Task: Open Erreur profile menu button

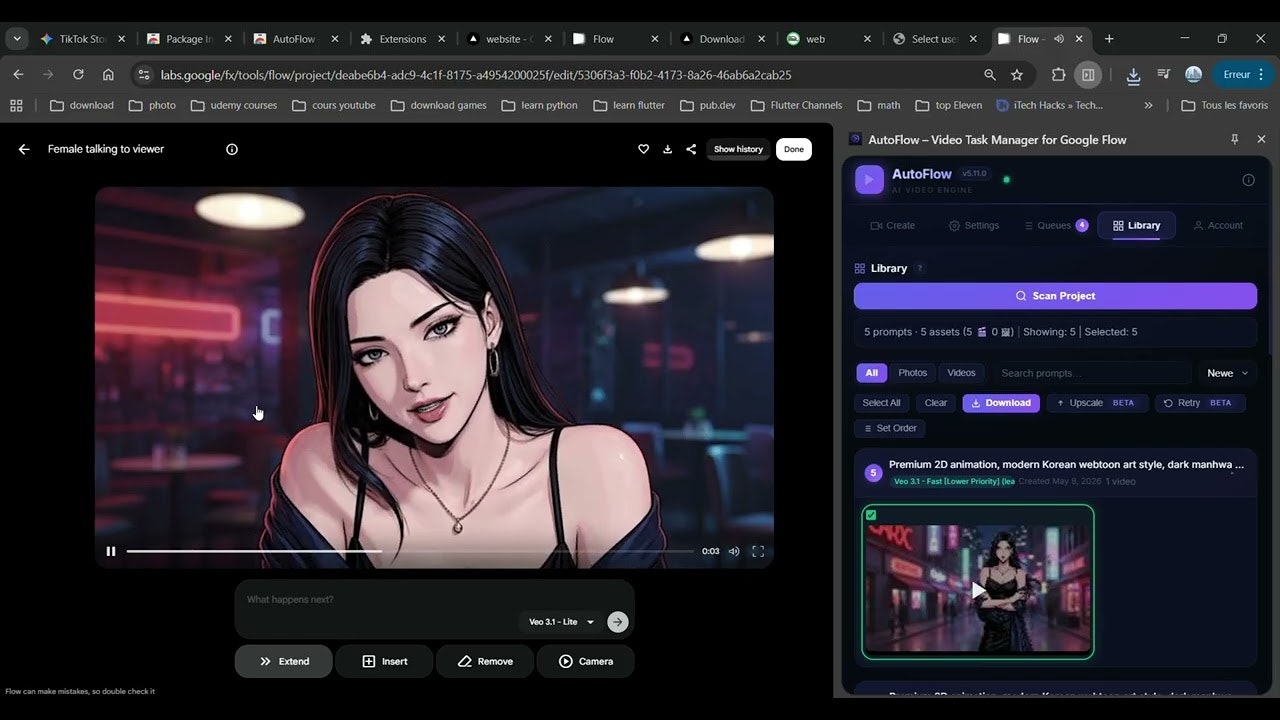Action: (x=1244, y=75)
